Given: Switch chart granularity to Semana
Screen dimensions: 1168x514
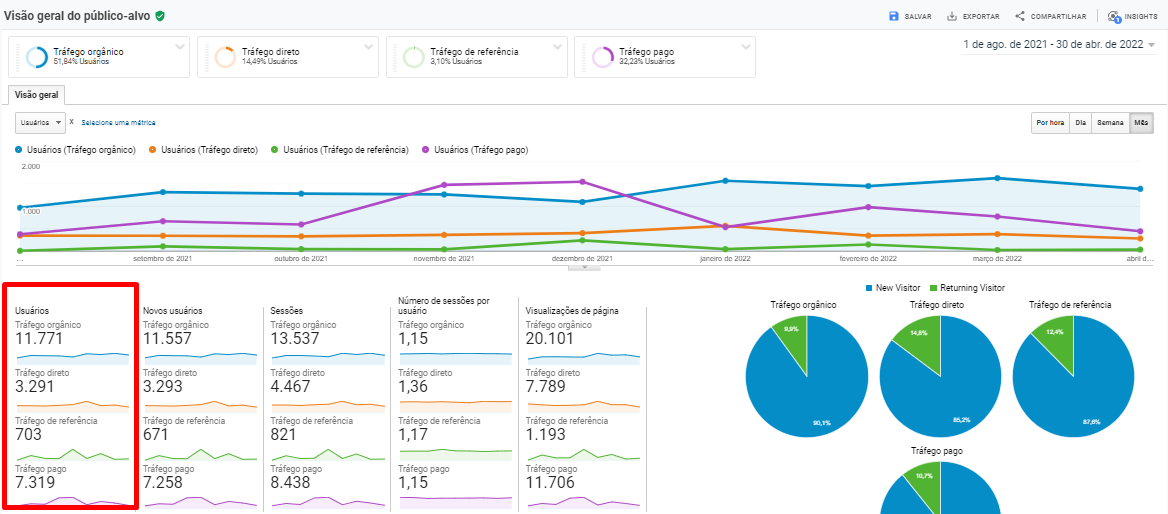Looking at the screenshot, I should [x=1110, y=123].
